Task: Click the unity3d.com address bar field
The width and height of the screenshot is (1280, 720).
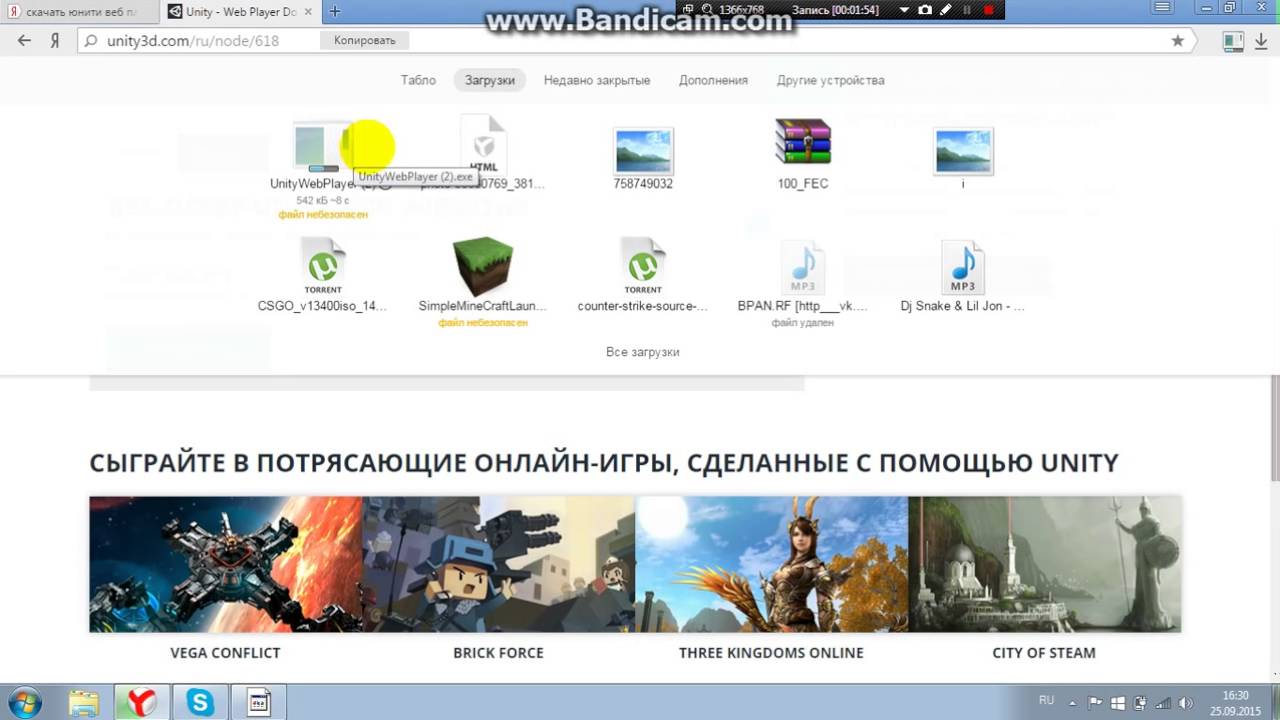Action: pyautogui.click(x=635, y=41)
